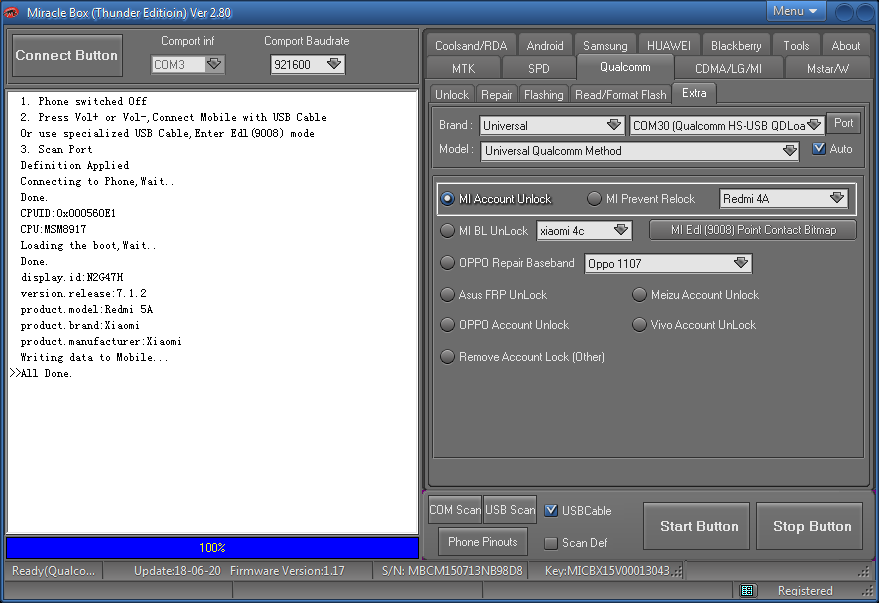This screenshot has width=879, height=603.
Task: Click MI Edl (9008) Point Contact Bitmap button
Action: (x=753, y=230)
